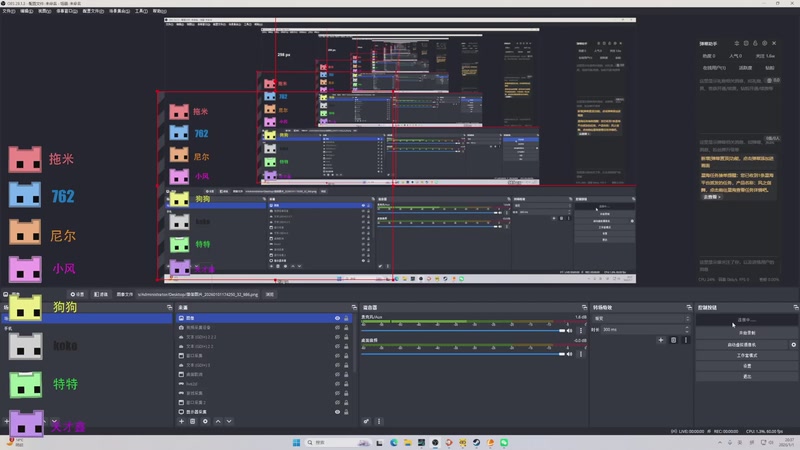
Task: Click the 启动虚拟摄像机 virtual camera button
Action: coord(742,345)
